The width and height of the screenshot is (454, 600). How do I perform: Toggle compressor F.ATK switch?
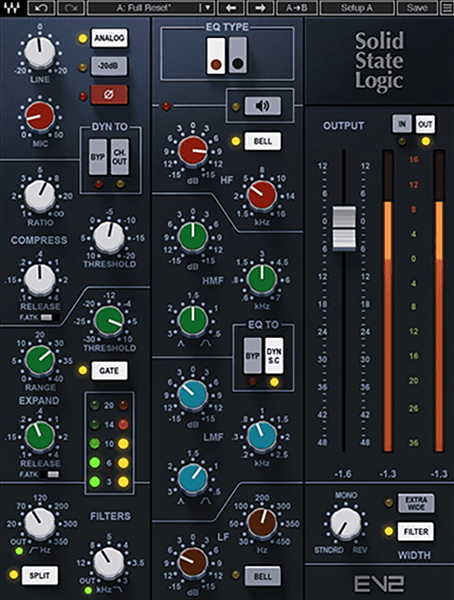click(49, 318)
